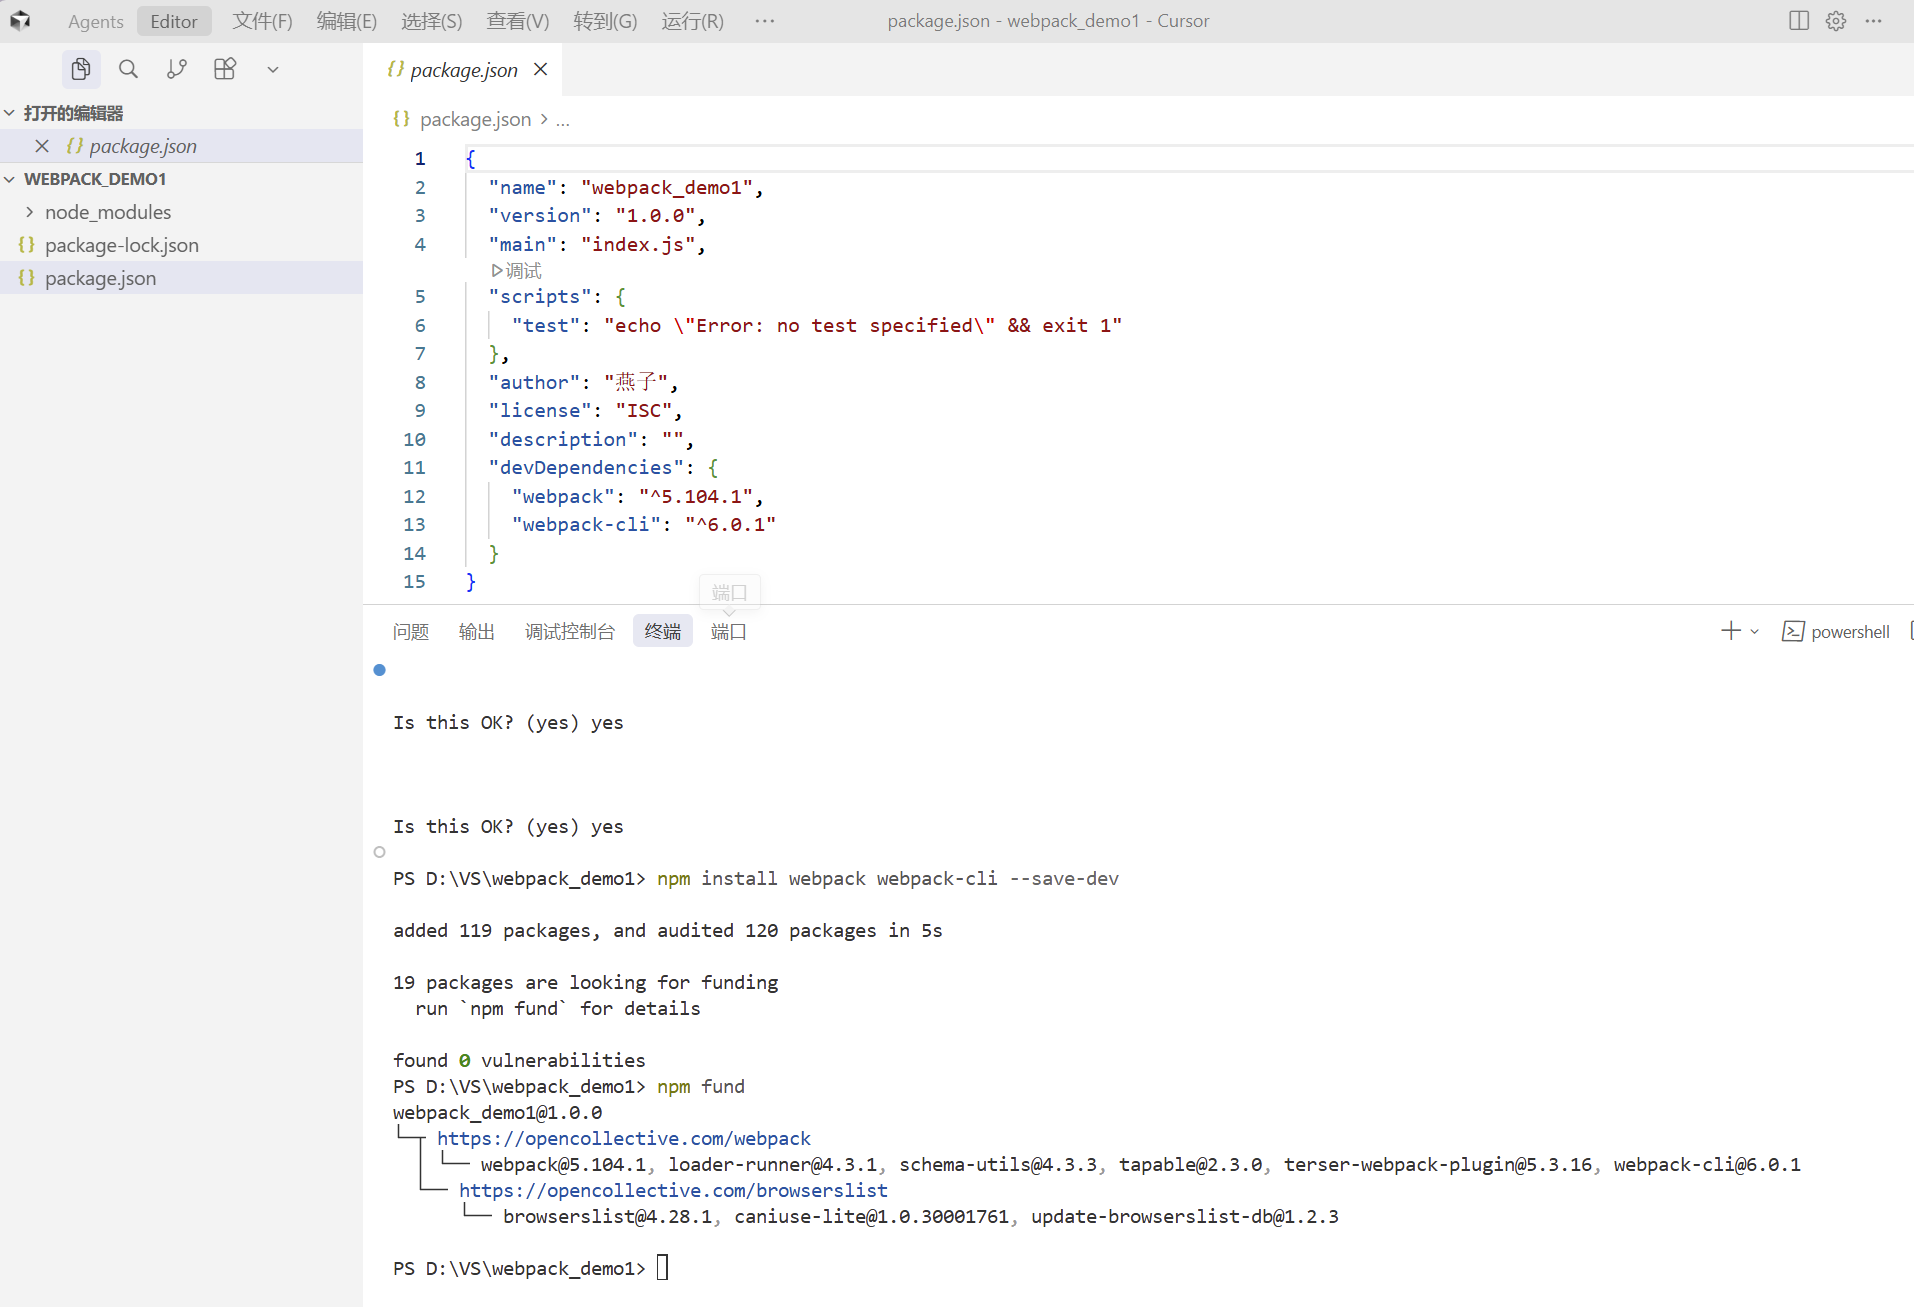Click line number 5 in the gutter

(420, 296)
